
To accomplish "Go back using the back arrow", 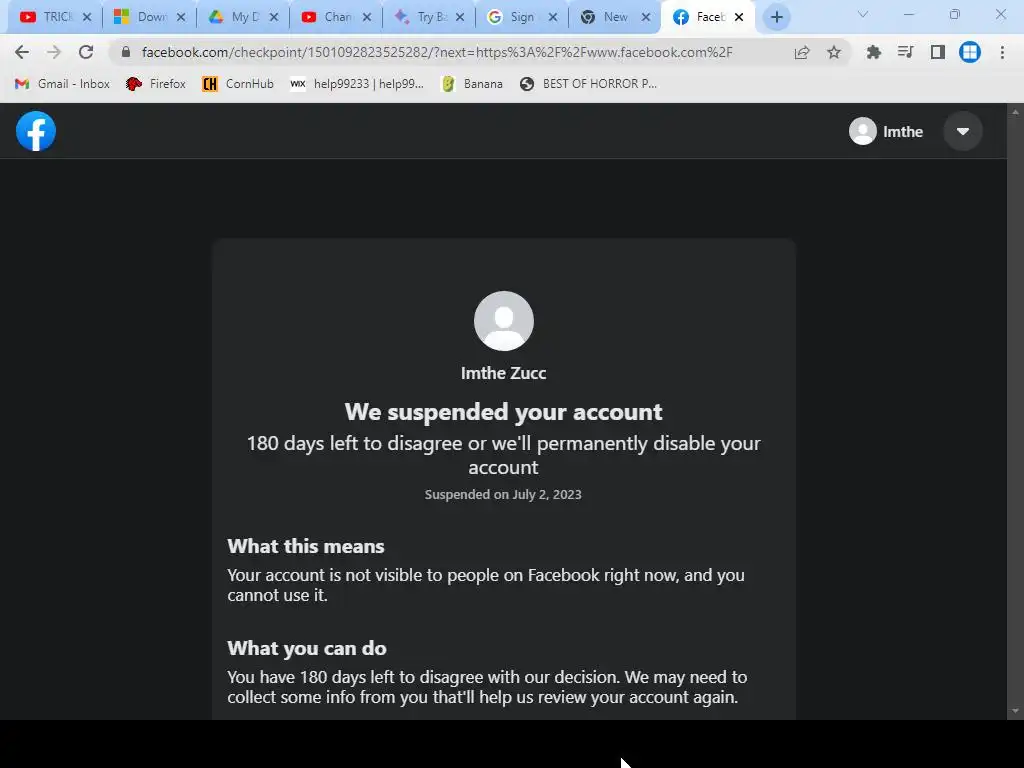I will 22,52.
